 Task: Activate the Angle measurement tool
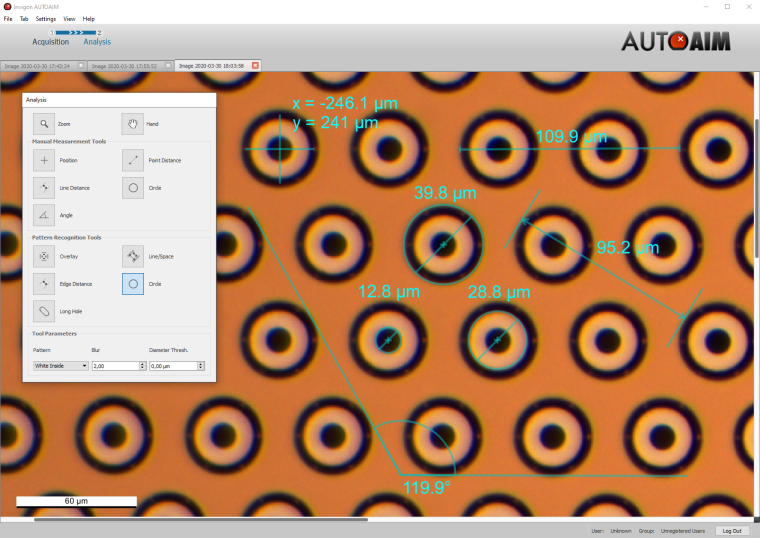tap(44, 215)
